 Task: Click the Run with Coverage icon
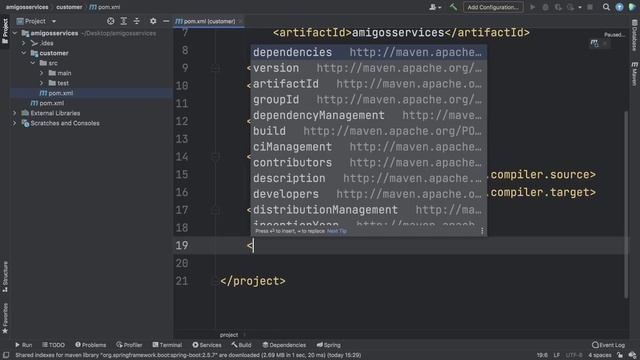tap(558, 7)
